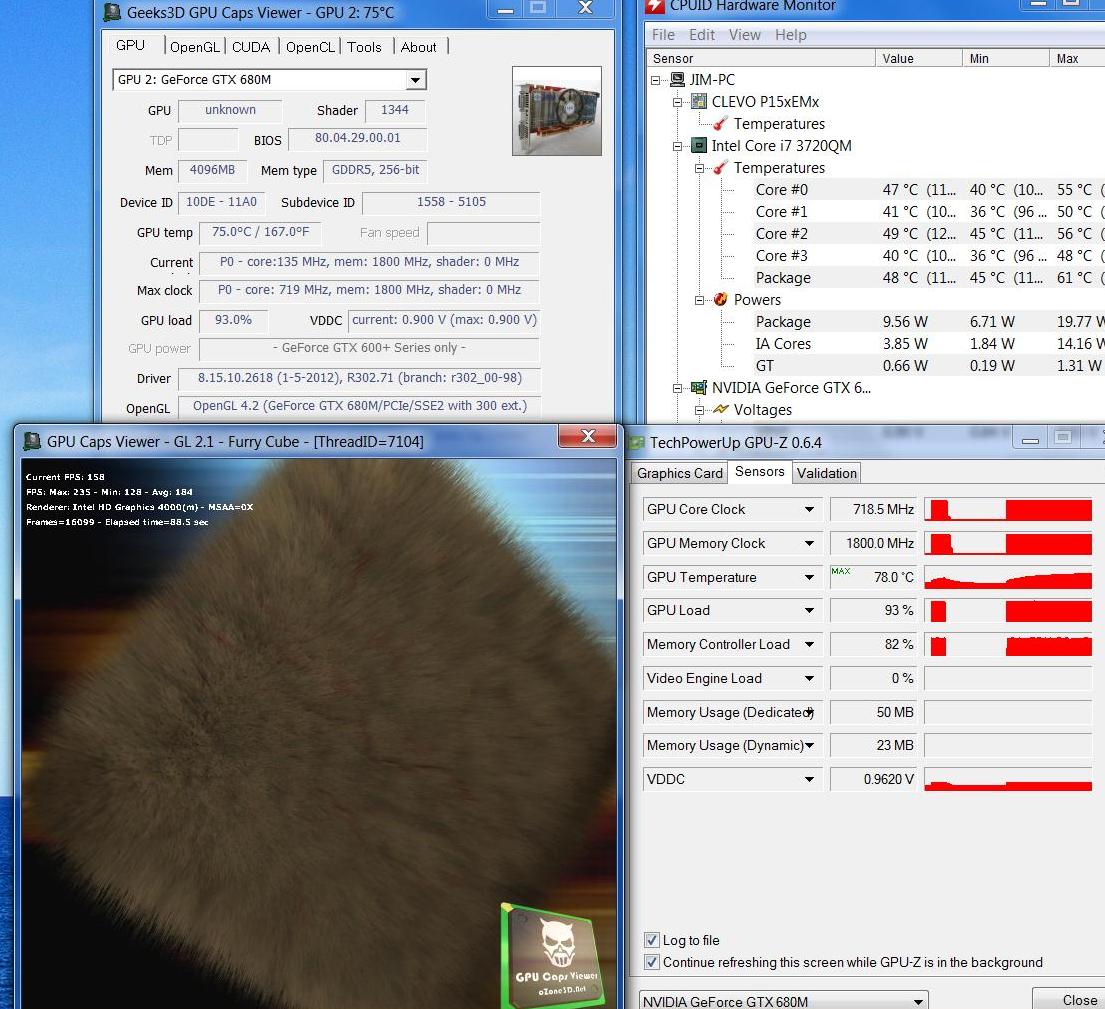Click the BIOS version field 80.04.29.00.01
Viewport: 1105px width, 1009px height.
[x=358, y=138]
